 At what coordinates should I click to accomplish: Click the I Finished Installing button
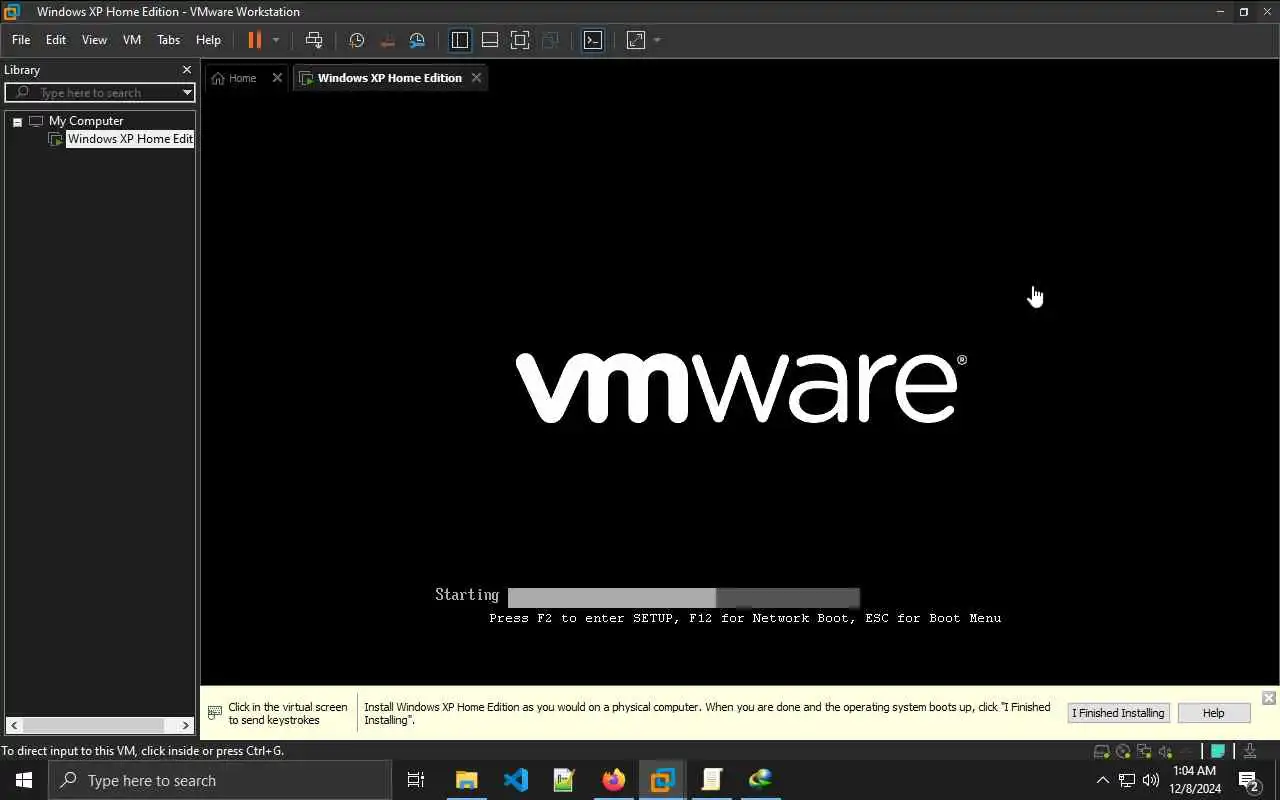(x=1118, y=713)
